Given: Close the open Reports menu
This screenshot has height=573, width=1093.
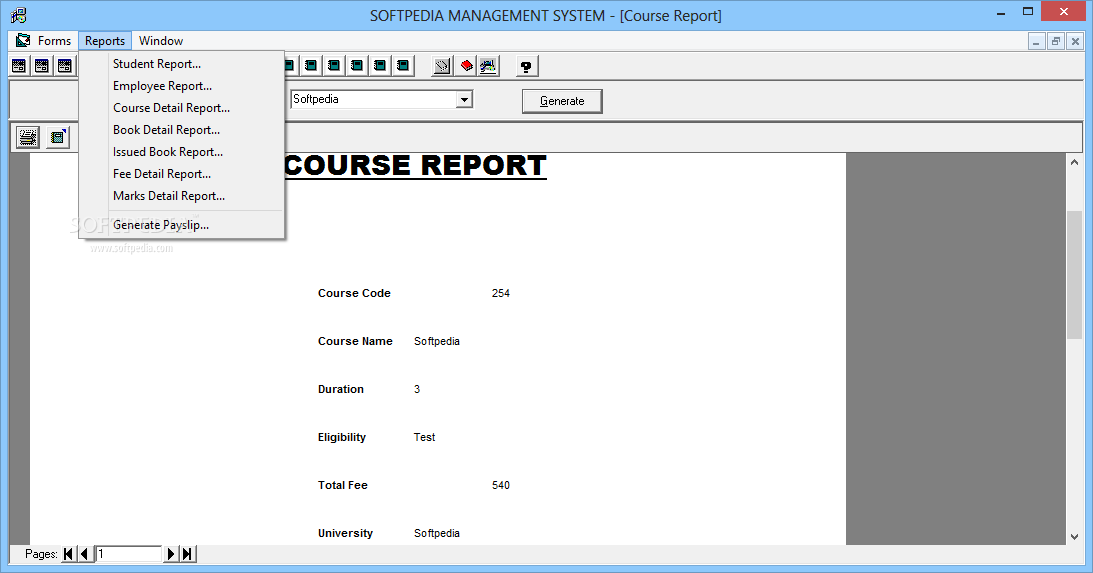Looking at the screenshot, I should 105,40.
